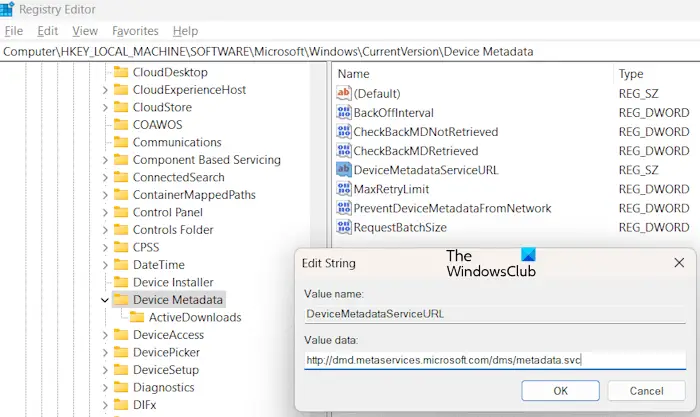Click the PreventDeviceMetadataFromNetwork value name
This screenshot has width=700, height=417.
[x=453, y=208]
